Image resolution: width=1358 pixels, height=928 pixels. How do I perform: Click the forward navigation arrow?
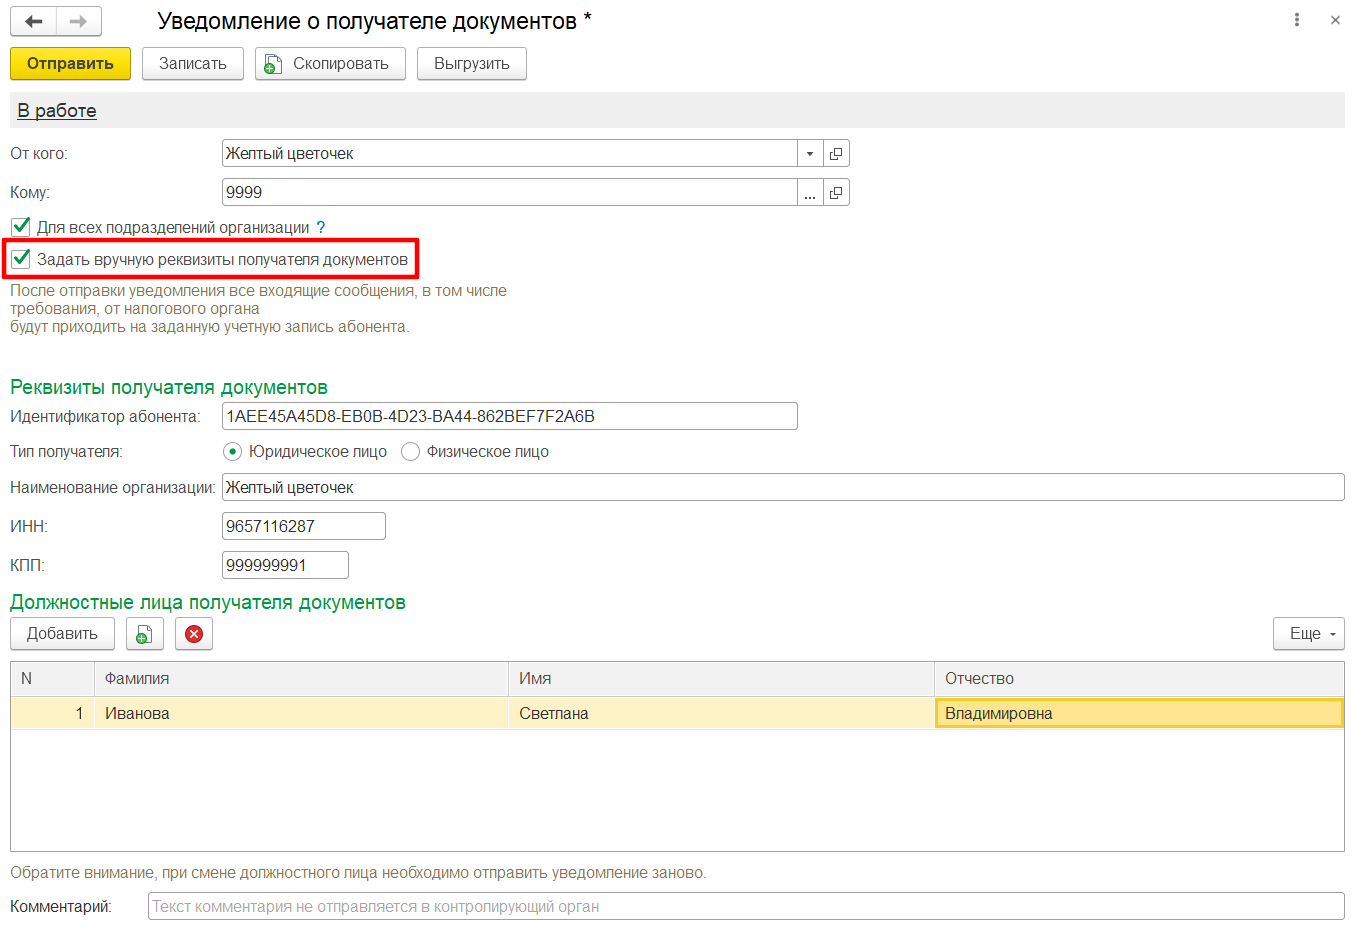(x=78, y=21)
